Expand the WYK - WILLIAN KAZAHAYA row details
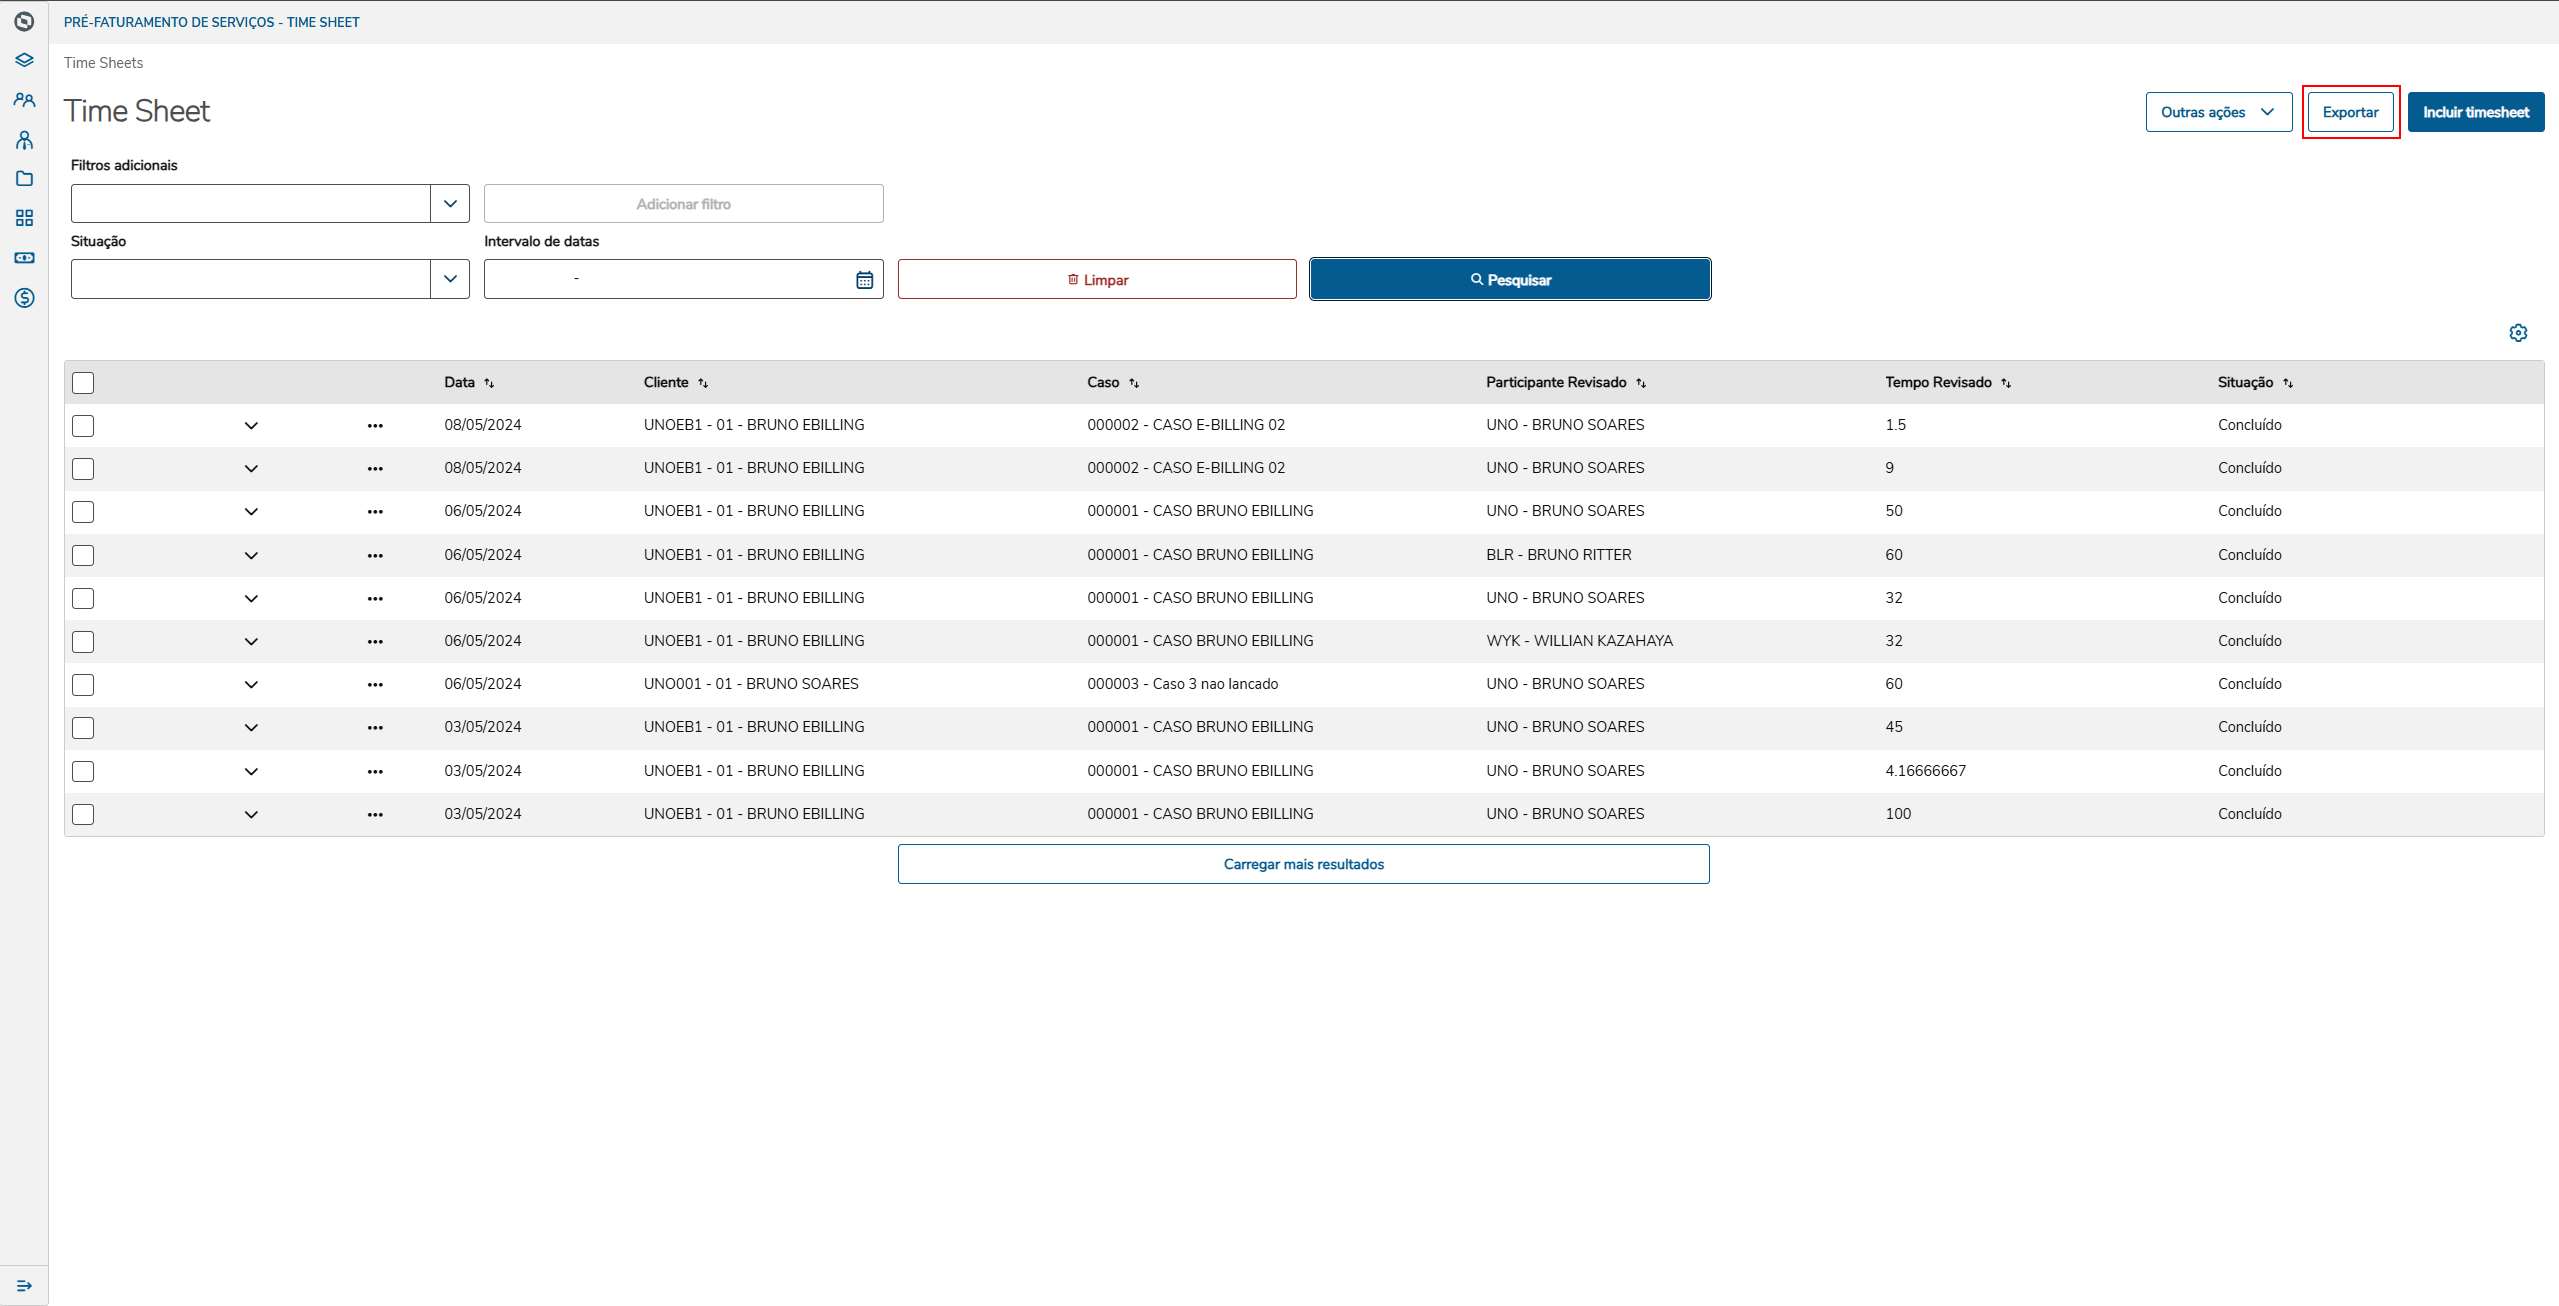2559x1306 pixels. point(251,642)
